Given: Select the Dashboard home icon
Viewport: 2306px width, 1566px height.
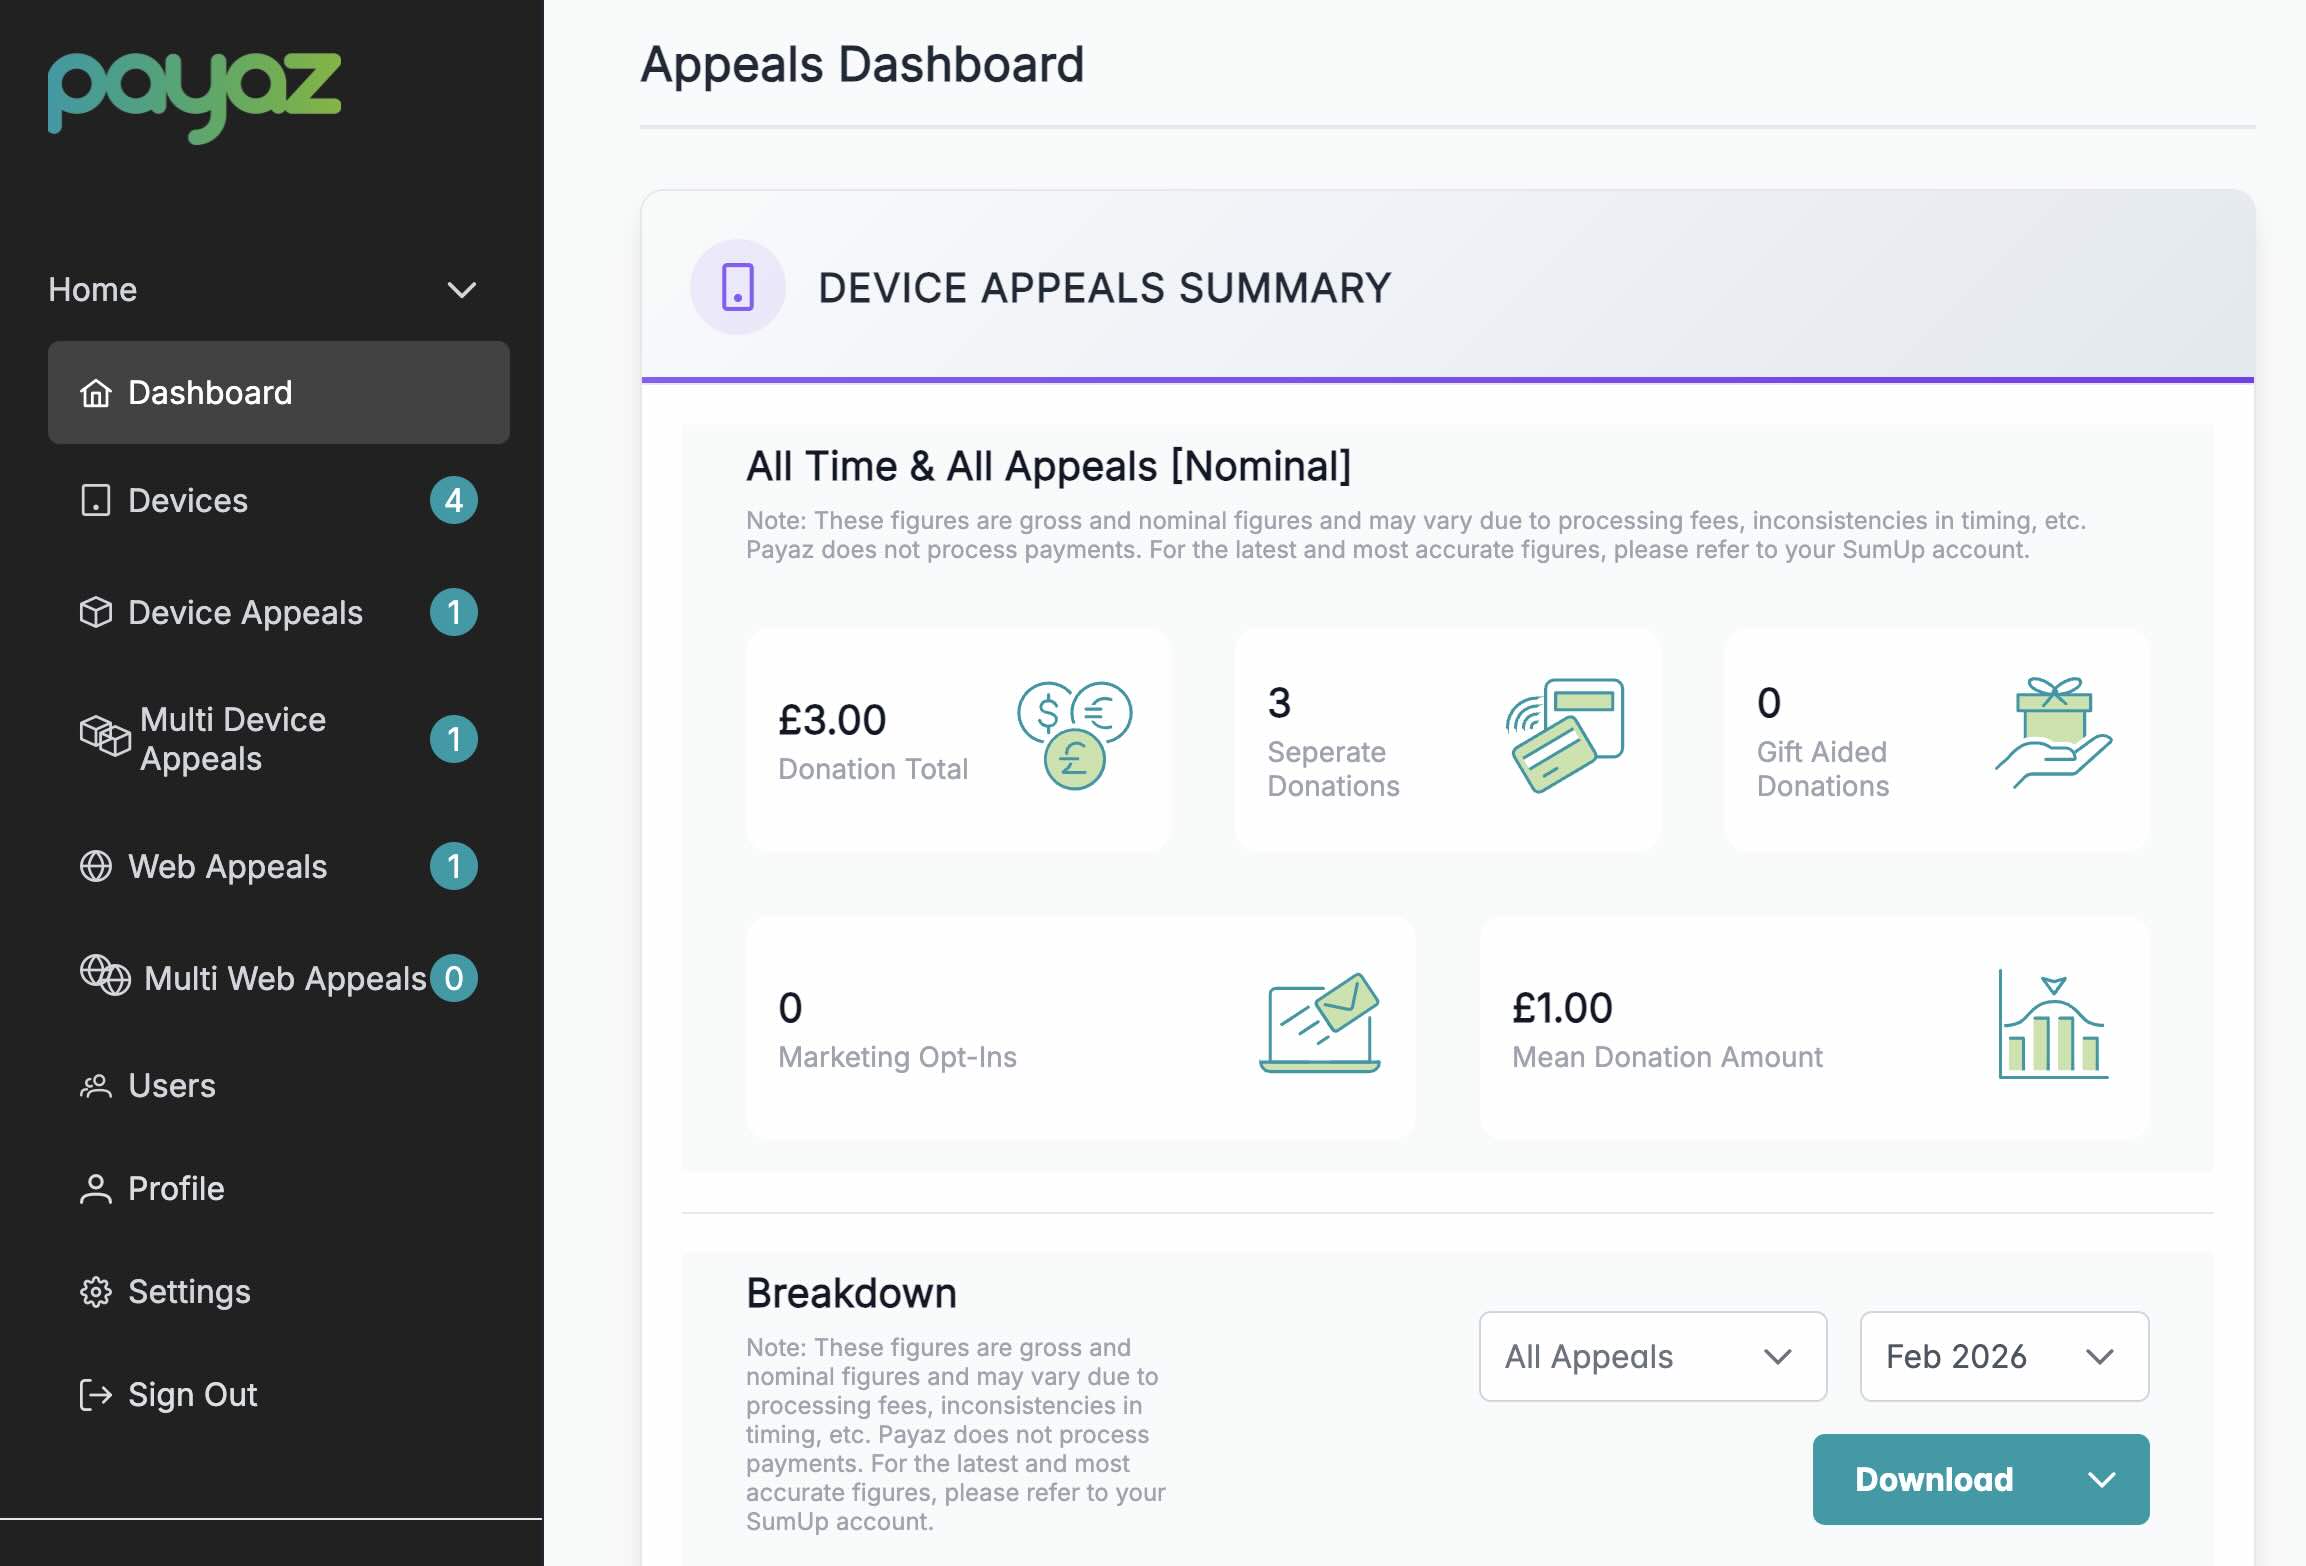Looking at the screenshot, I should [x=95, y=393].
